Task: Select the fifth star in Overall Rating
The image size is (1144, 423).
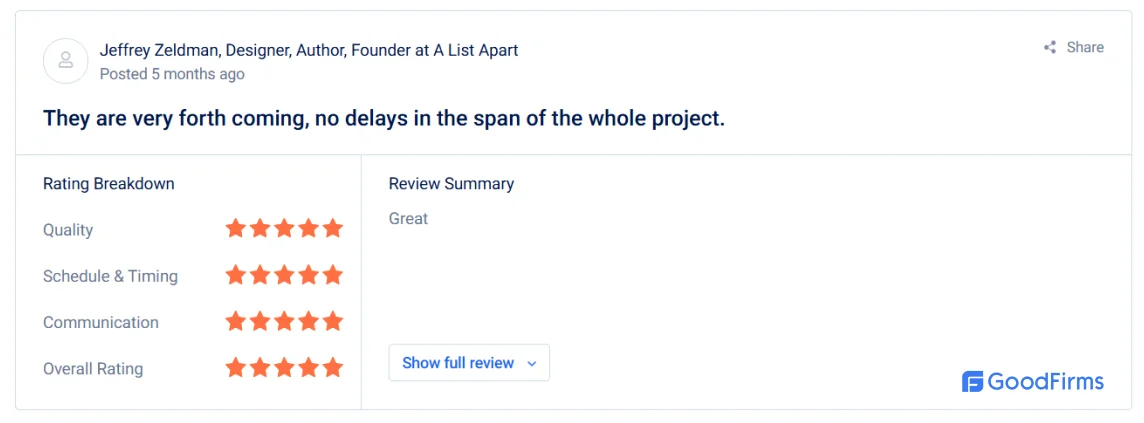Action: tap(333, 367)
